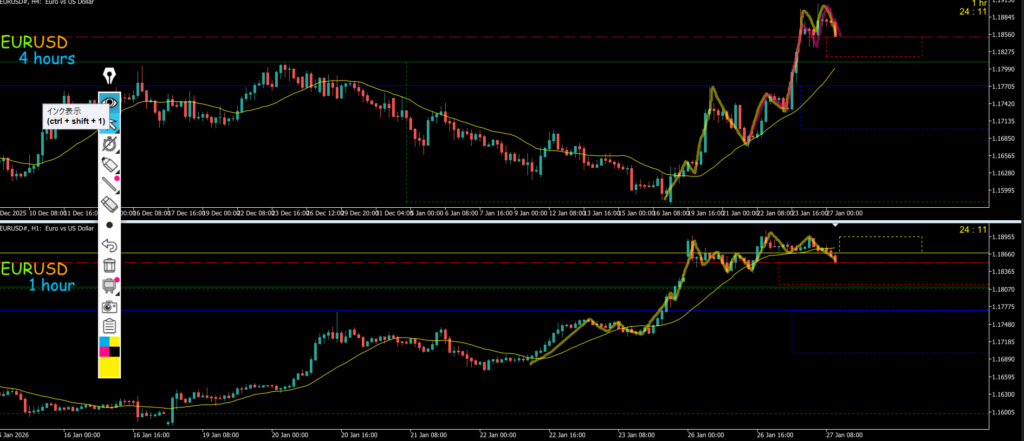
Task: Click the '23 Jan 08:00' label on the H1 time axis
Action: [635, 434]
